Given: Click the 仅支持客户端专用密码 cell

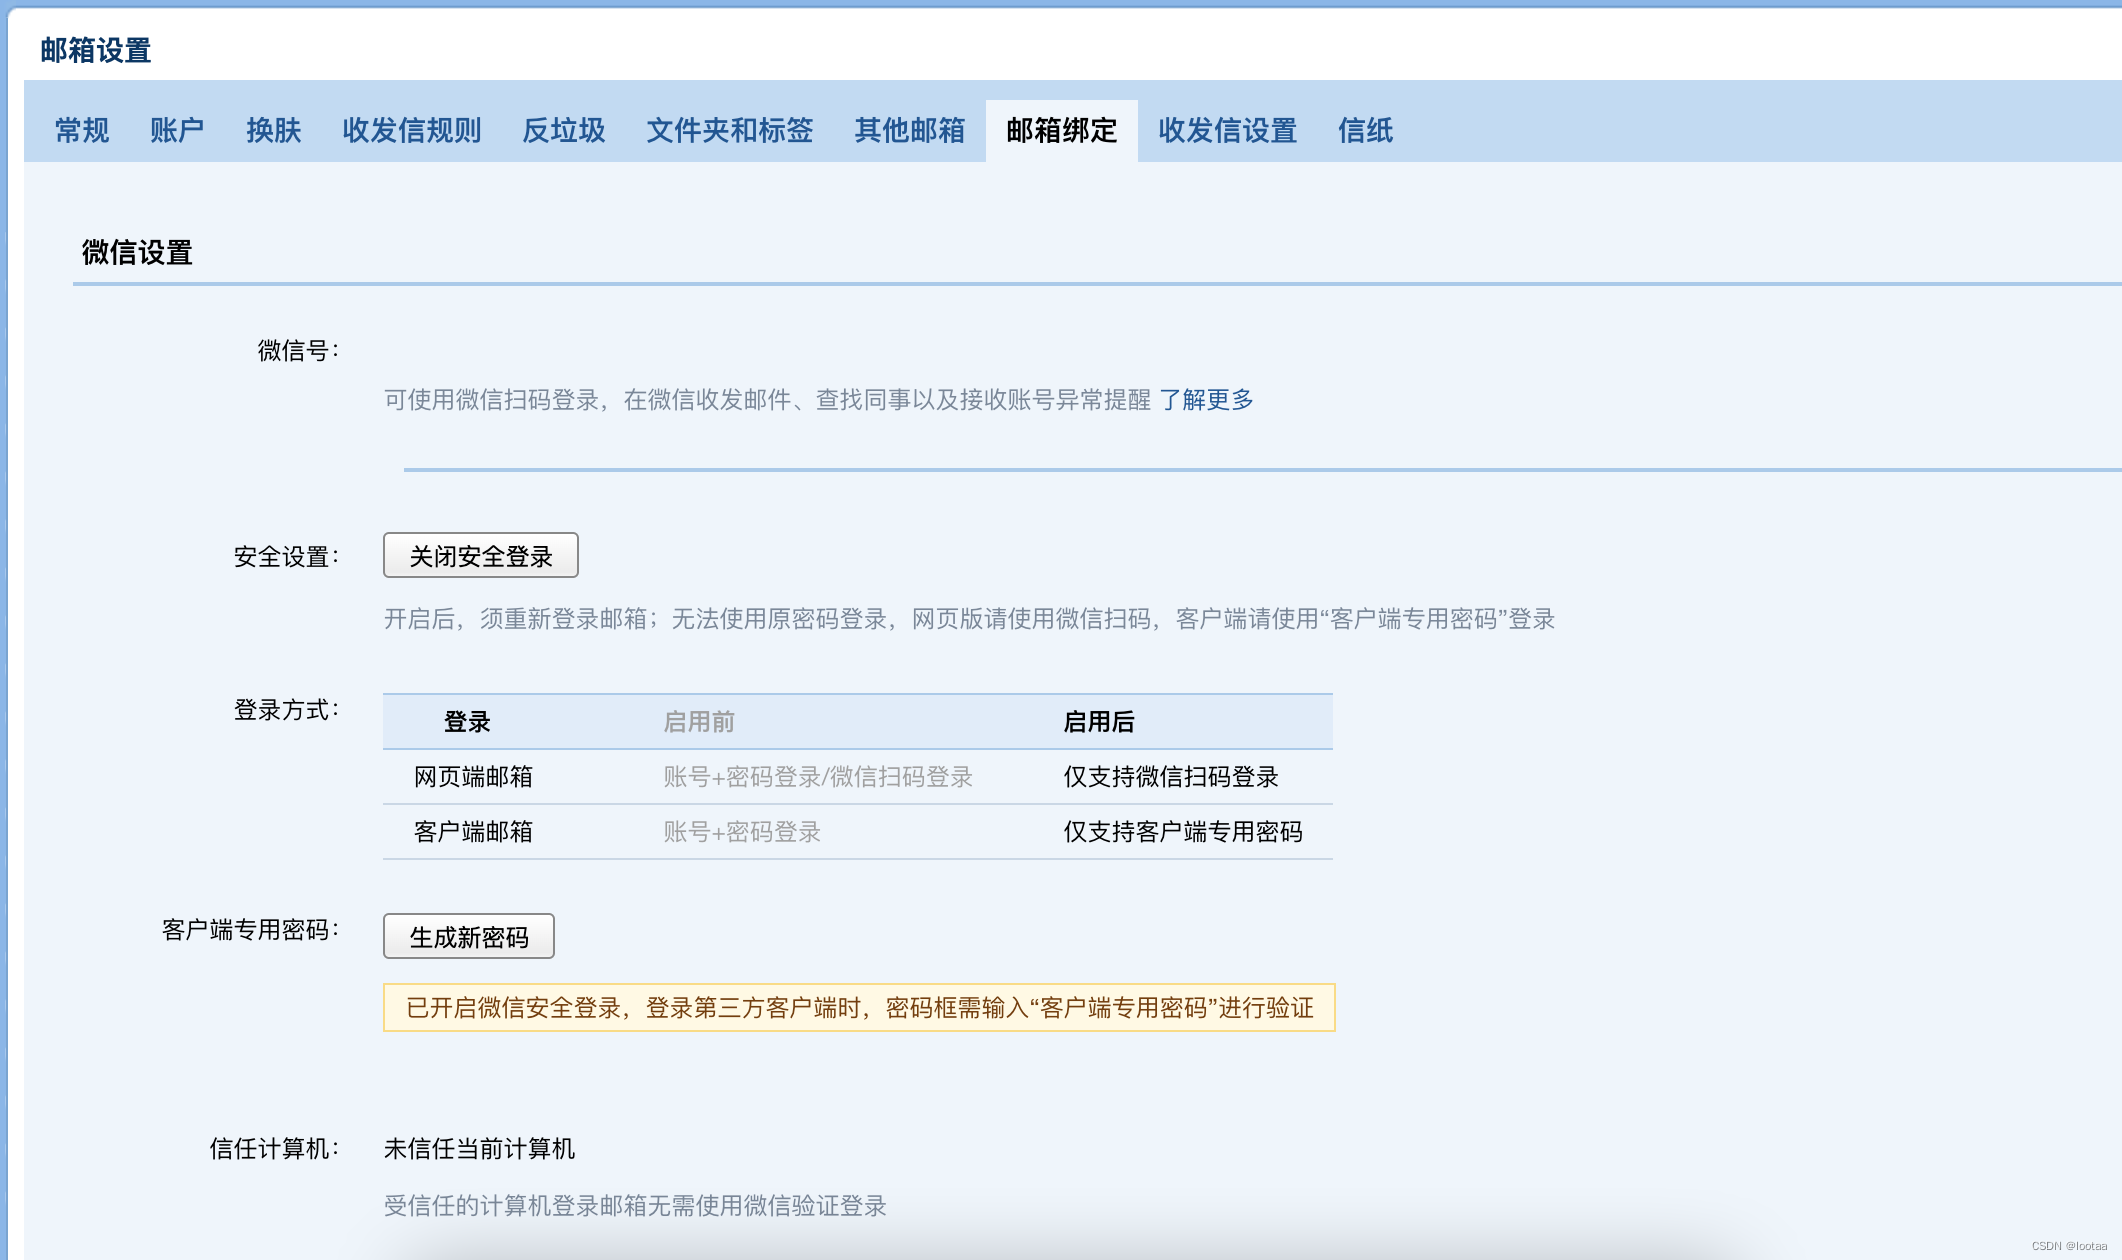Looking at the screenshot, I should [x=1183, y=832].
